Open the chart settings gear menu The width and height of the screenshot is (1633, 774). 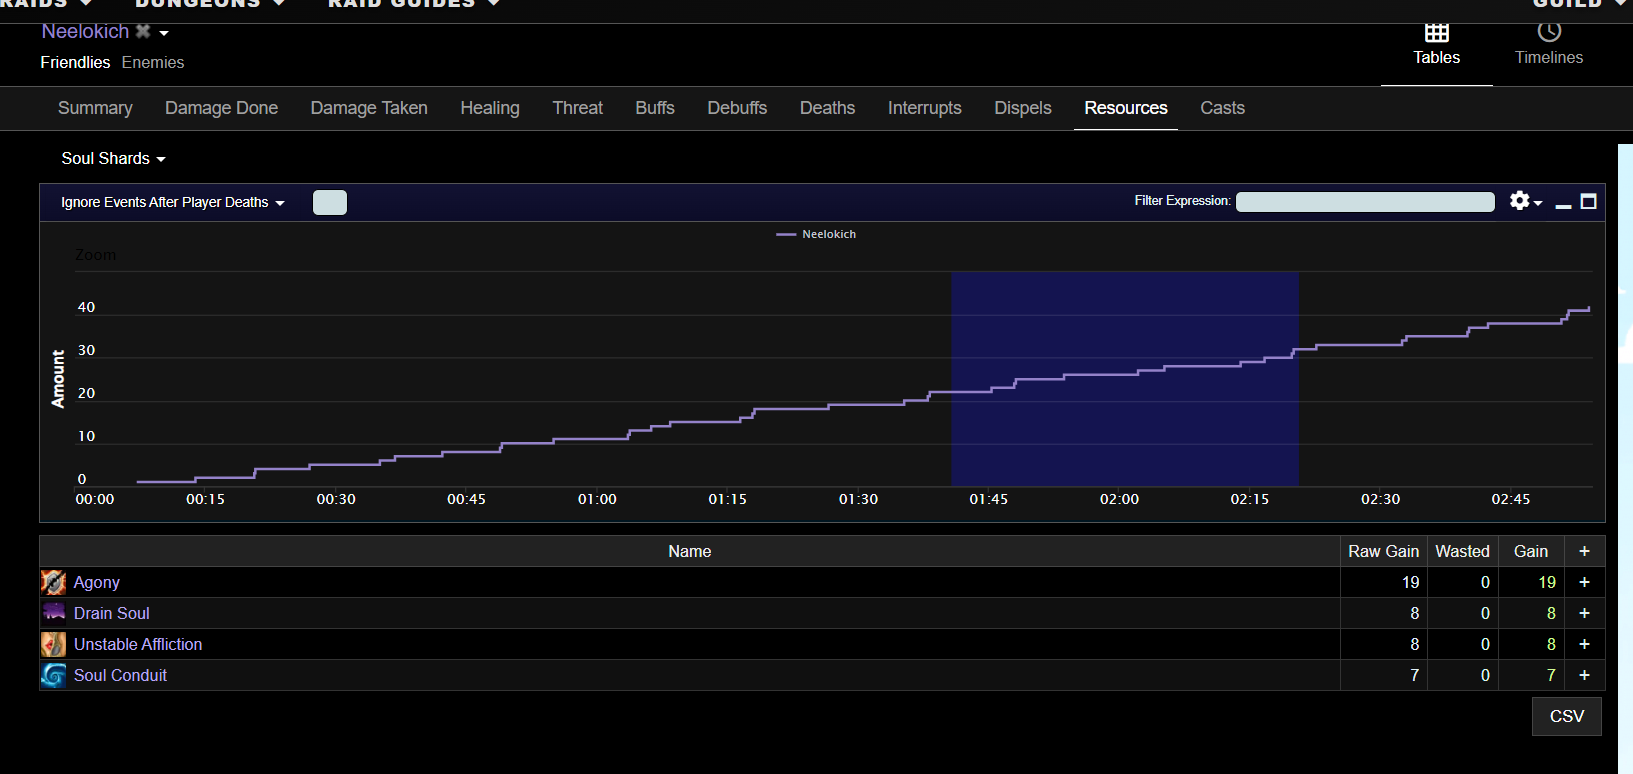(x=1524, y=201)
